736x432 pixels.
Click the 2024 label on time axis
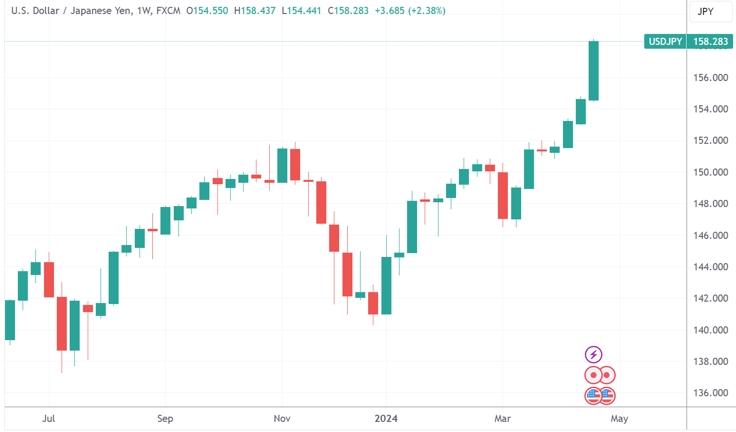click(x=386, y=418)
